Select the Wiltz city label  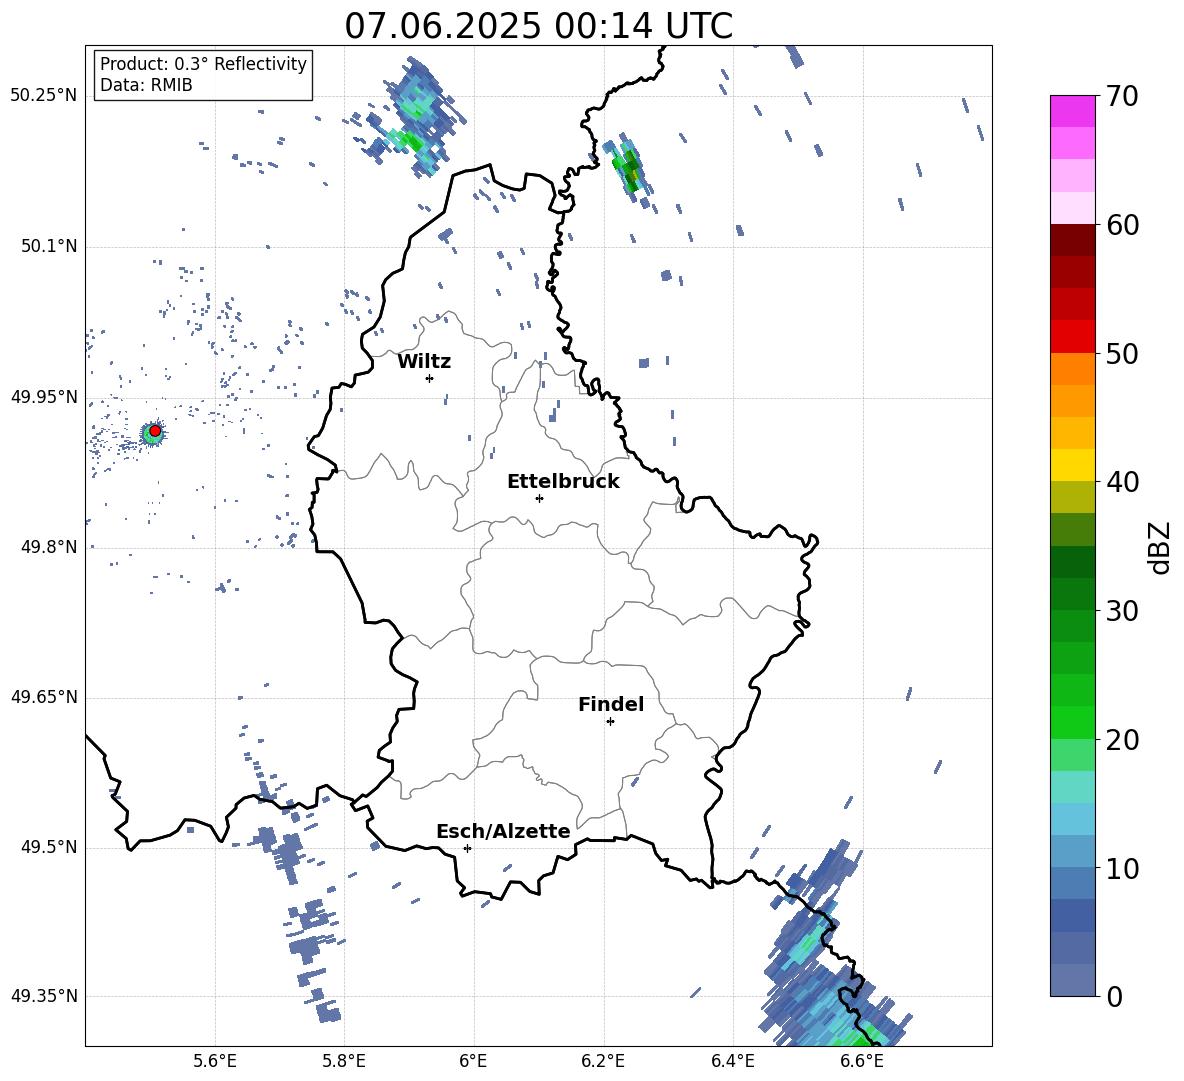pos(424,362)
